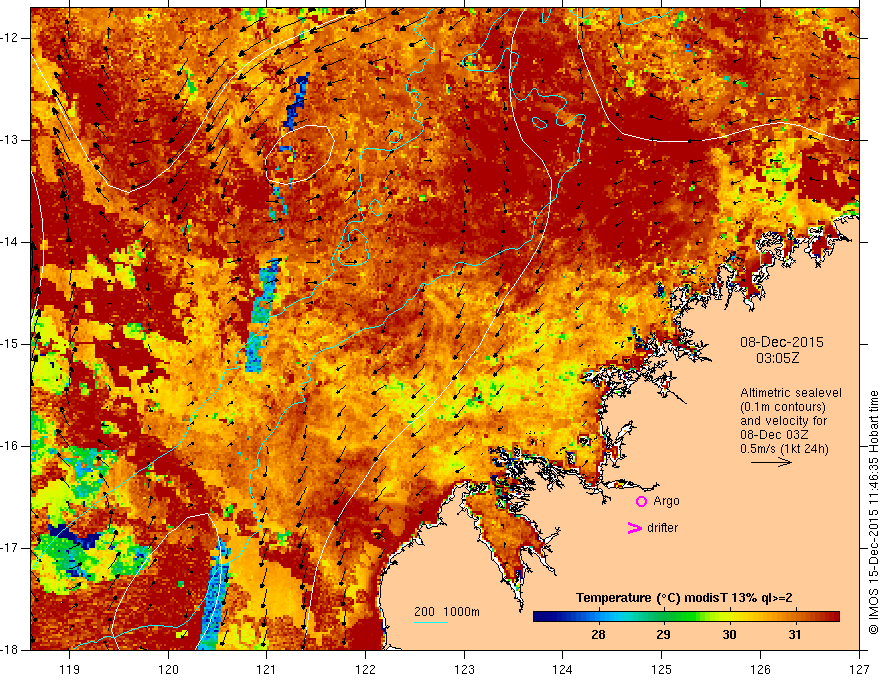Click the latitude axis label '-14'
This screenshot has width=880, height=680.
click(10, 242)
